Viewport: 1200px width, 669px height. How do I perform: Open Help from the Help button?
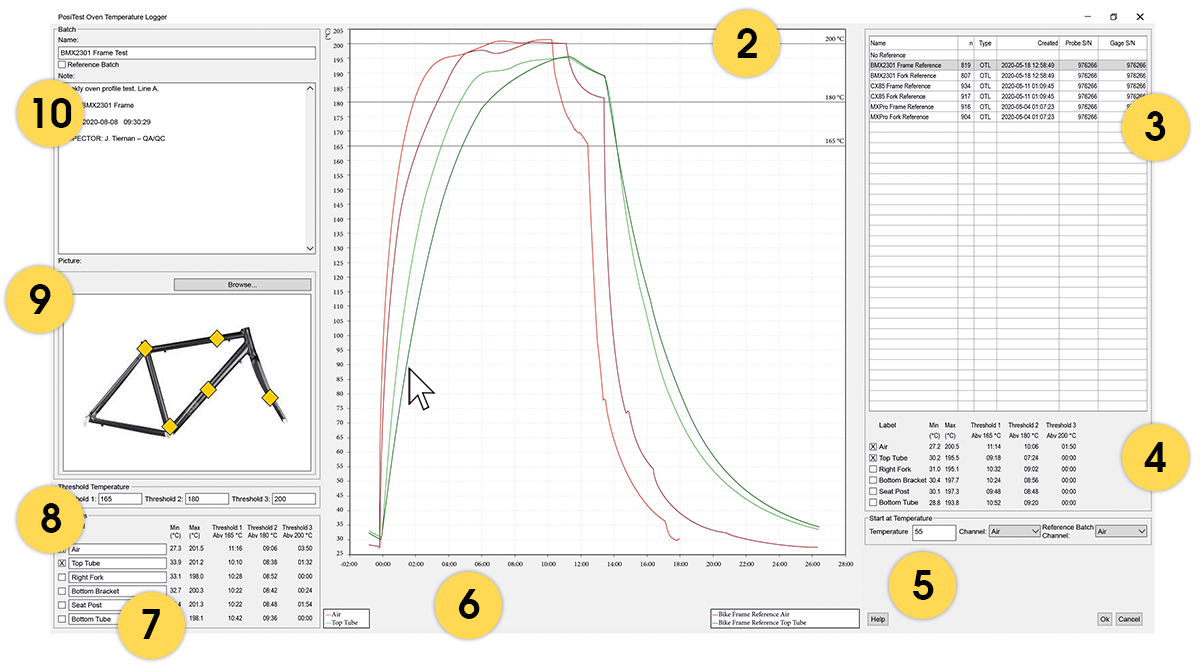point(877,619)
